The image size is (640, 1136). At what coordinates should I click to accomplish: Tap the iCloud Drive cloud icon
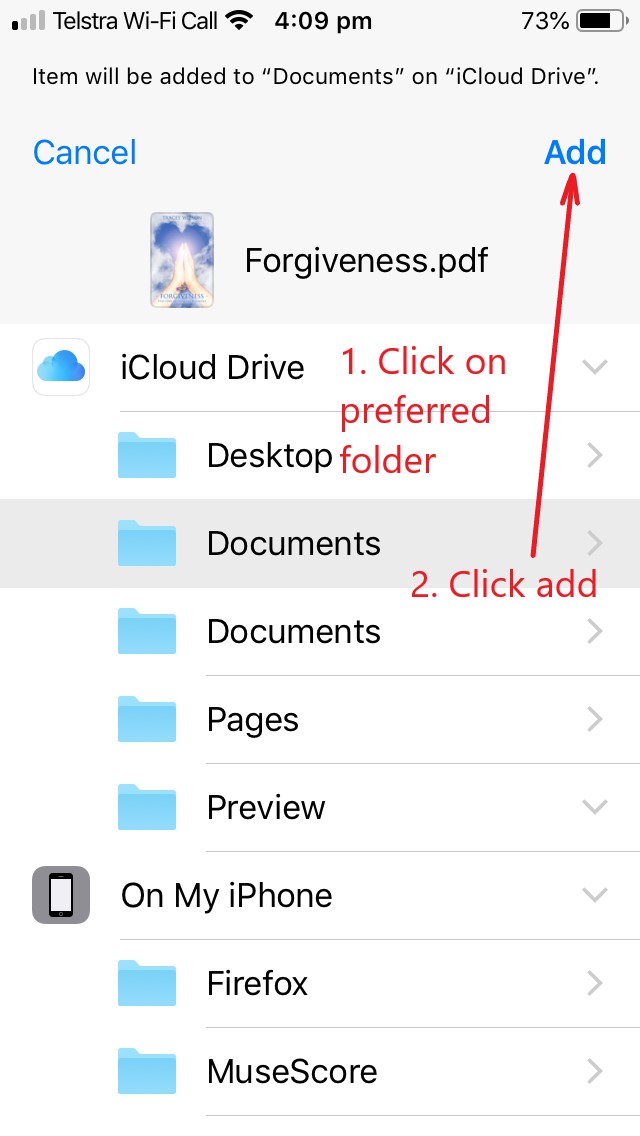[x=61, y=367]
